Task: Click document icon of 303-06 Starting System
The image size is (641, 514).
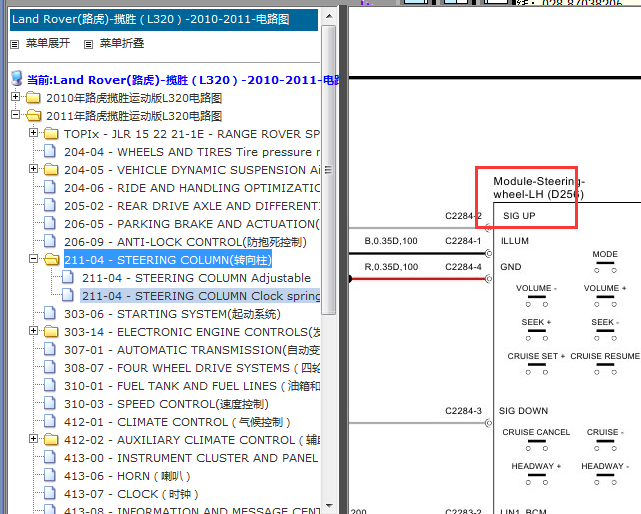Action: [x=50, y=313]
